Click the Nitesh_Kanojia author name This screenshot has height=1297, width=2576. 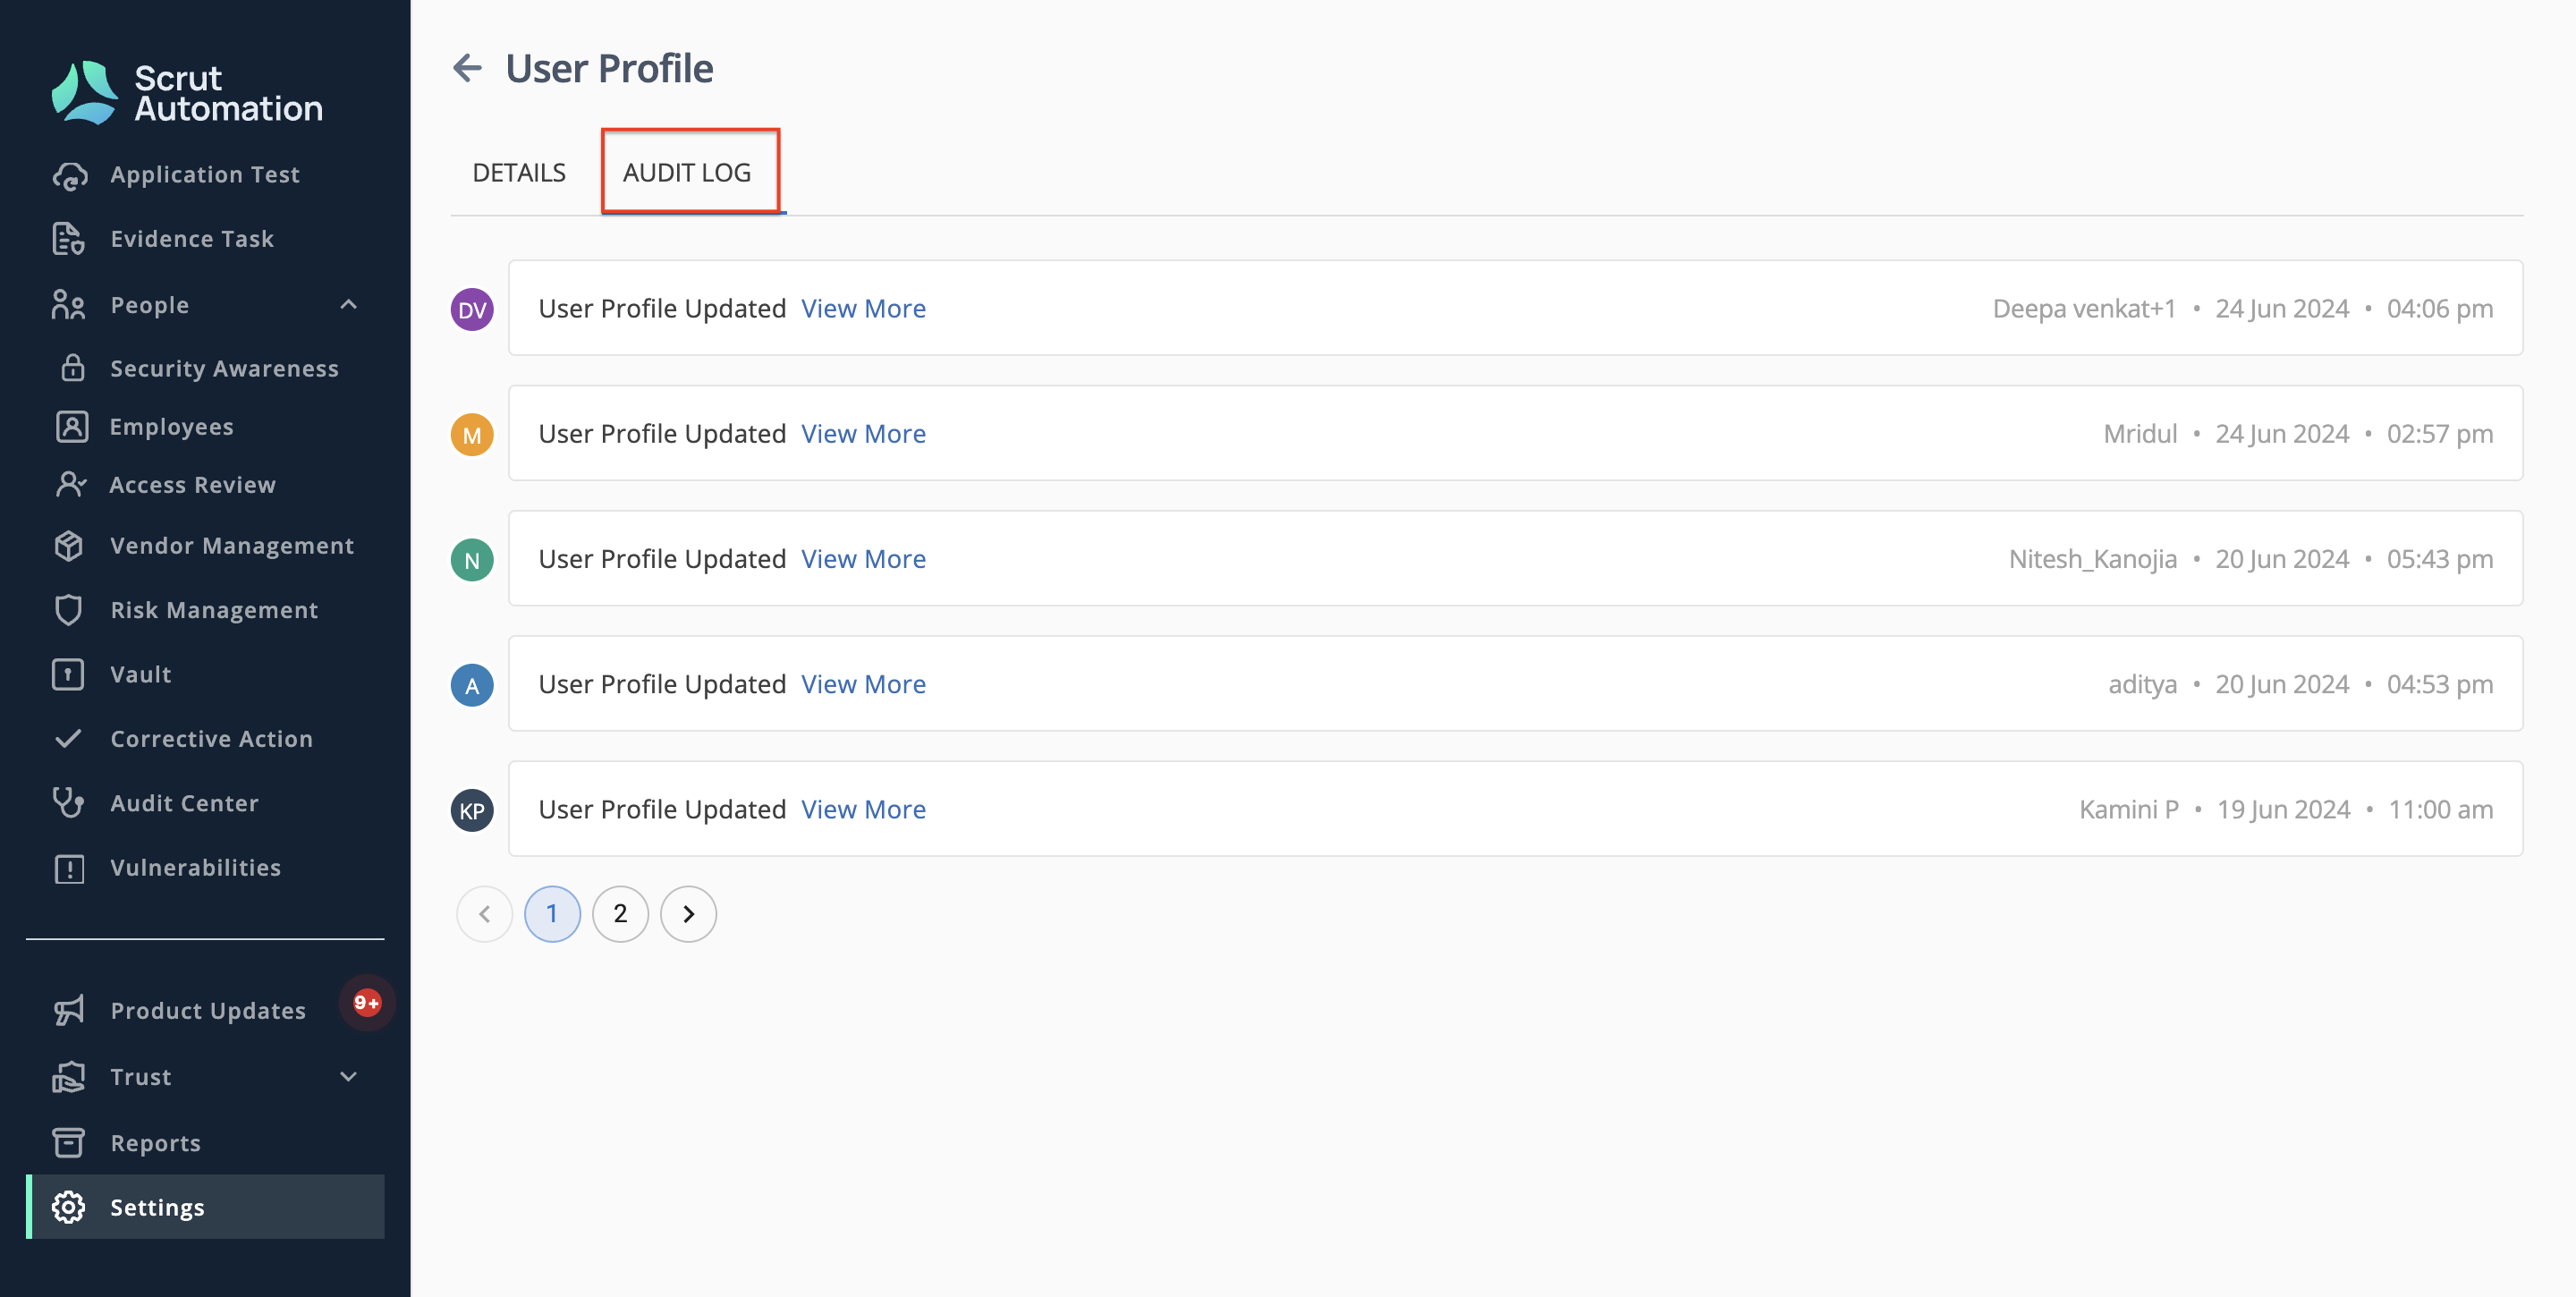click(x=2093, y=559)
